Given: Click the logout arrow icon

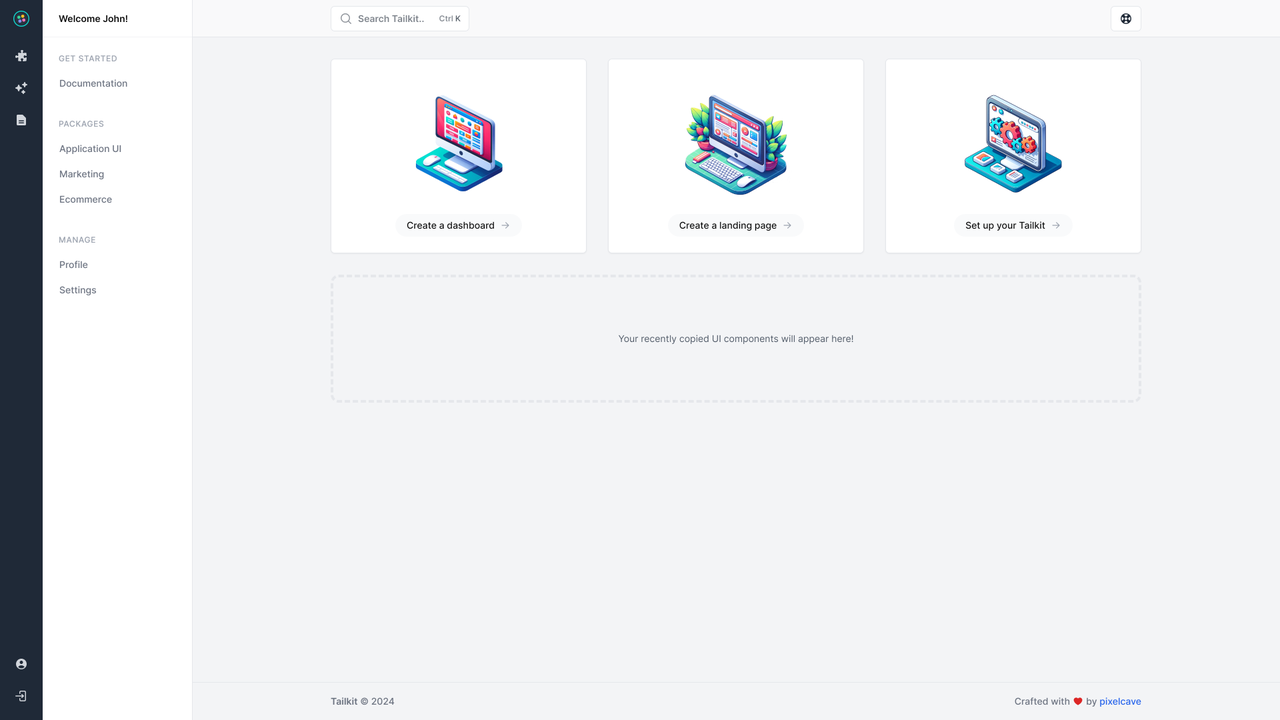Looking at the screenshot, I should 21,696.
